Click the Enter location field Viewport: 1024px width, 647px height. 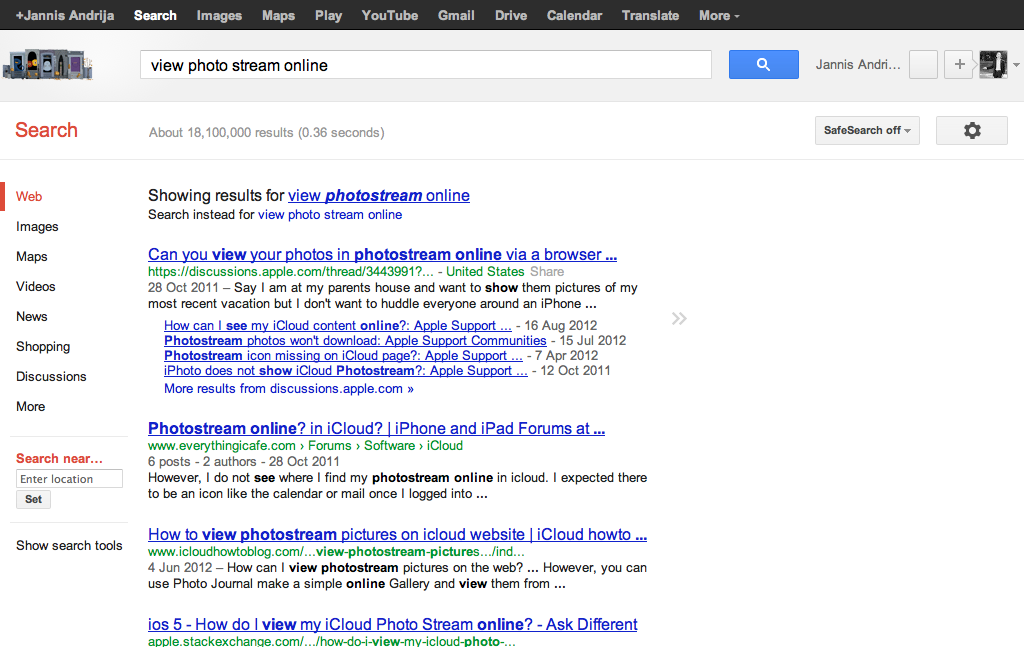(x=69, y=479)
